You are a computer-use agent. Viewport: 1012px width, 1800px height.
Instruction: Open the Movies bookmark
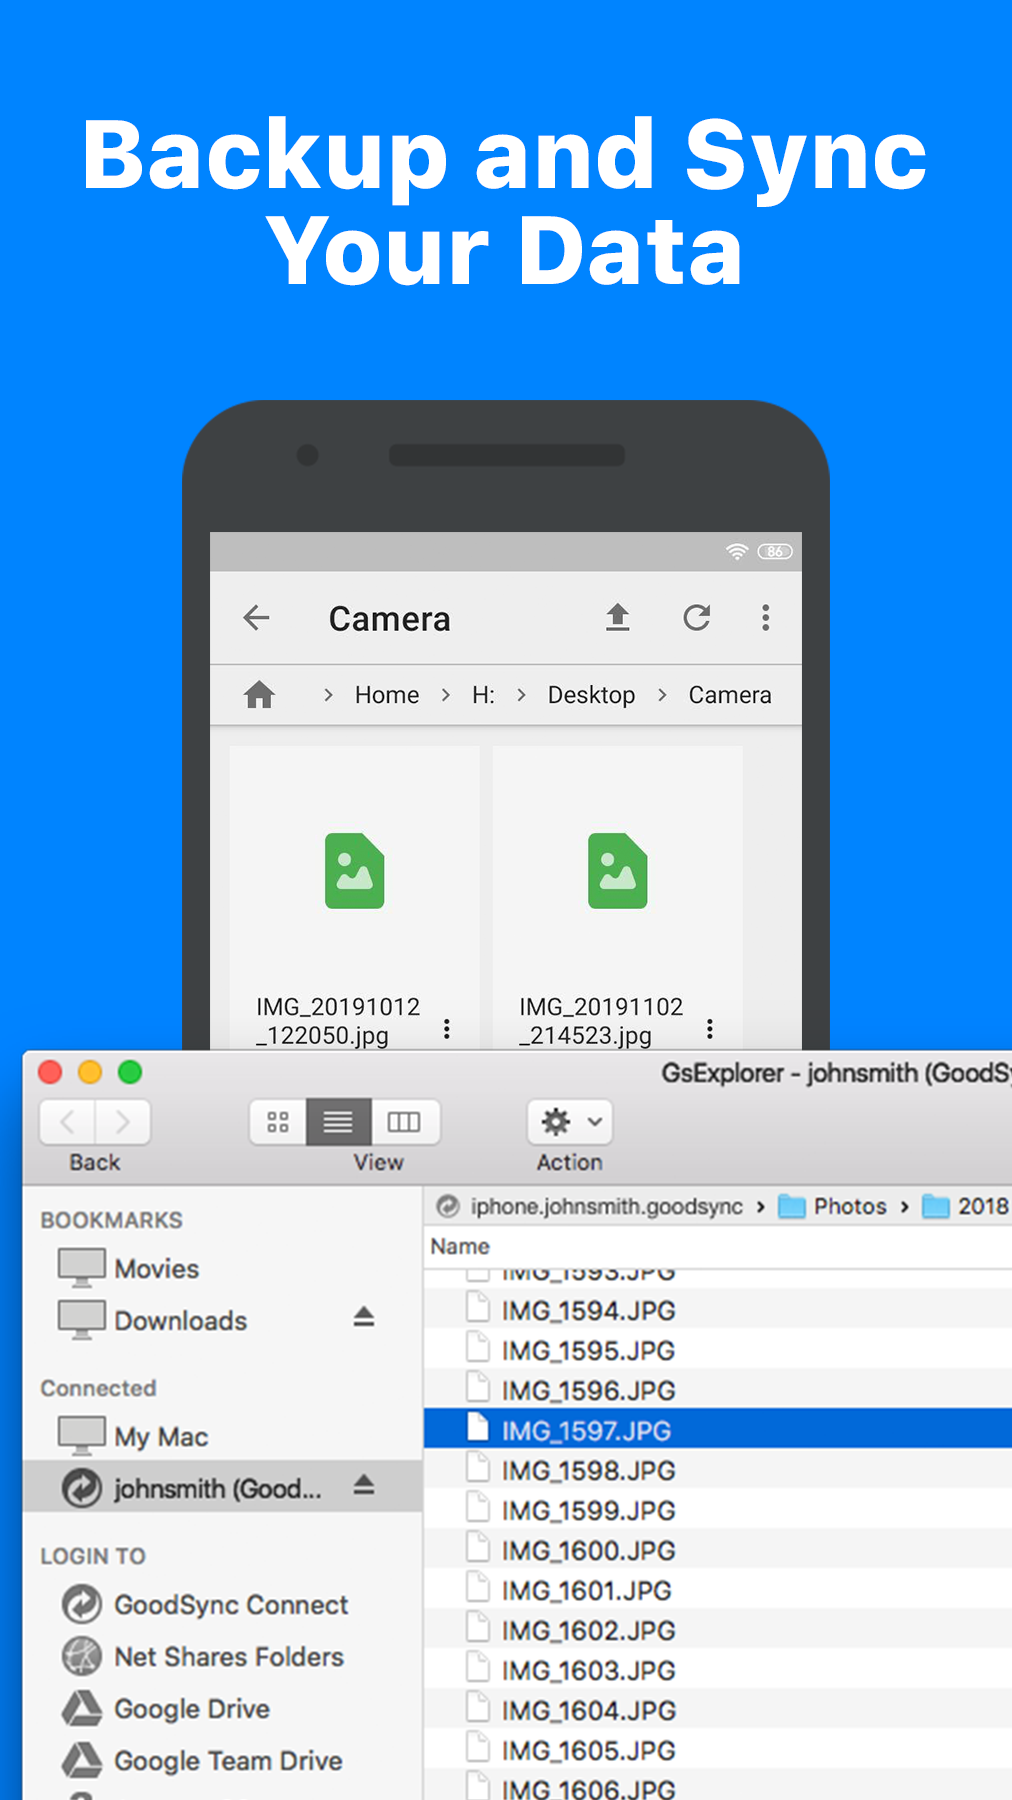point(156,1269)
